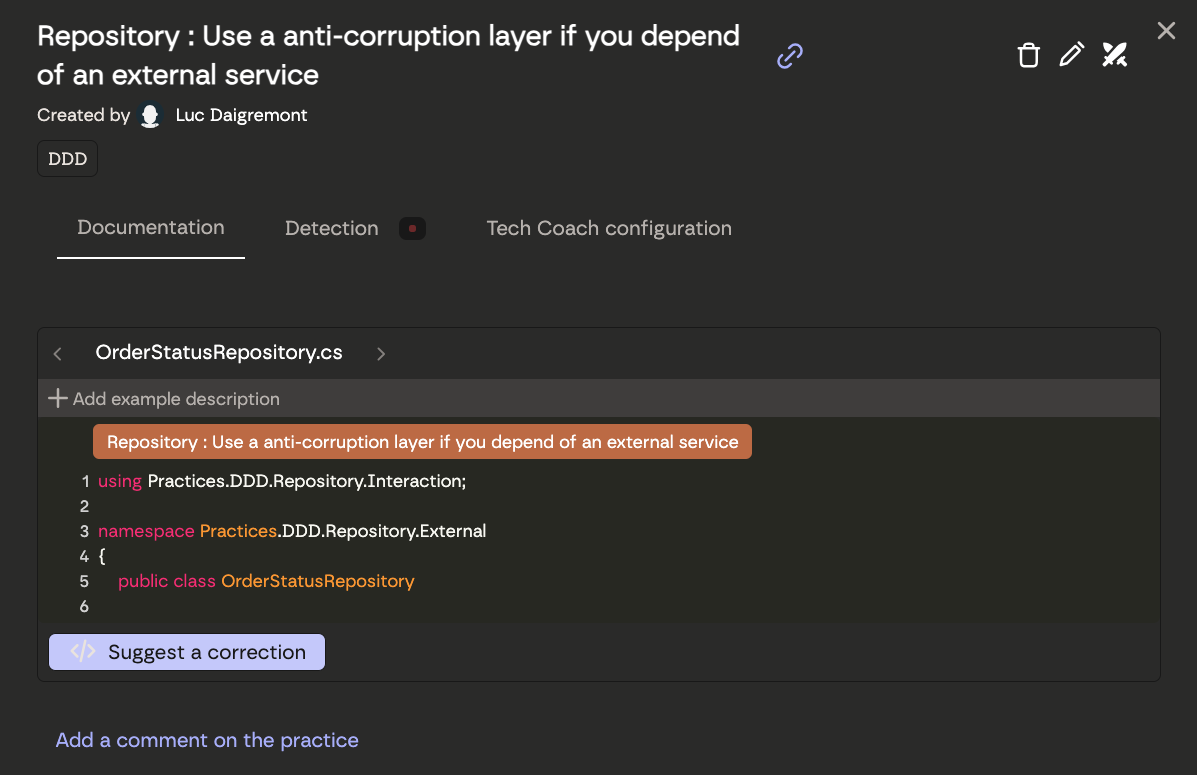Close the practice detail panel
Image resolution: width=1197 pixels, height=775 pixels.
click(1166, 31)
